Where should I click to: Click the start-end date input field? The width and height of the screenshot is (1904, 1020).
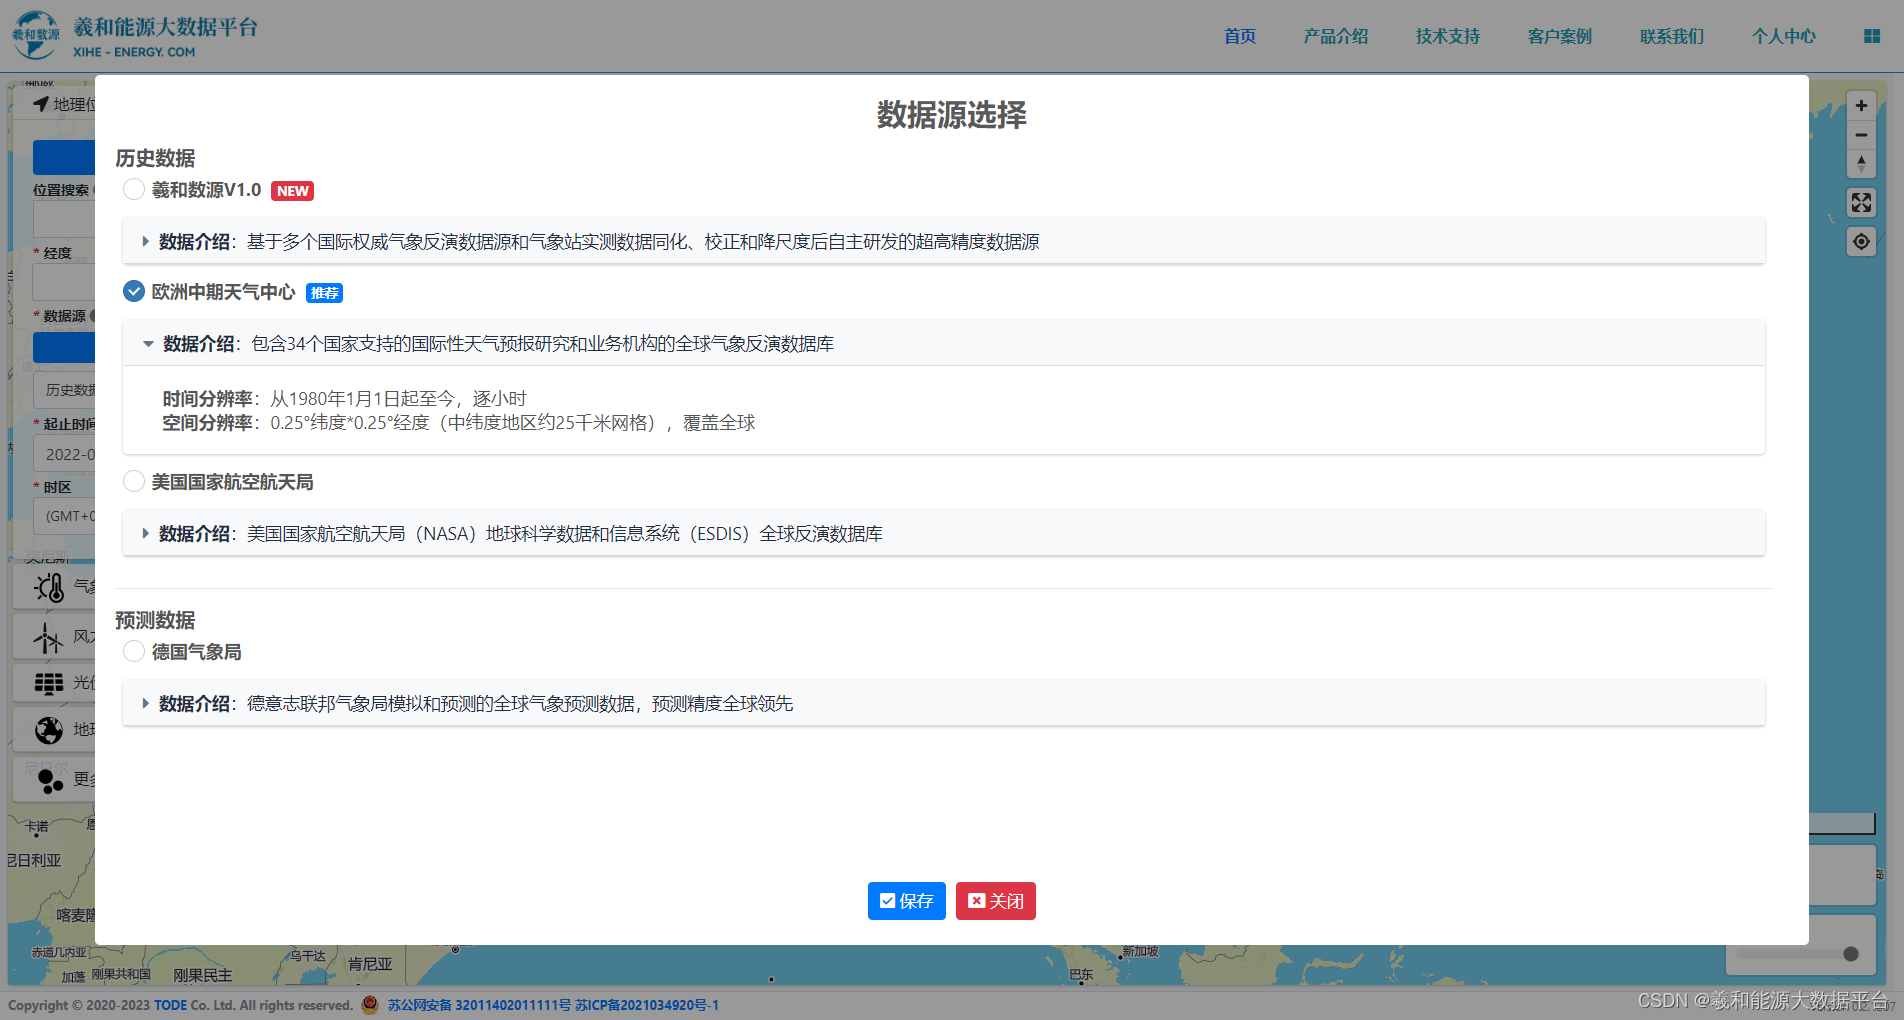coord(66,454)
